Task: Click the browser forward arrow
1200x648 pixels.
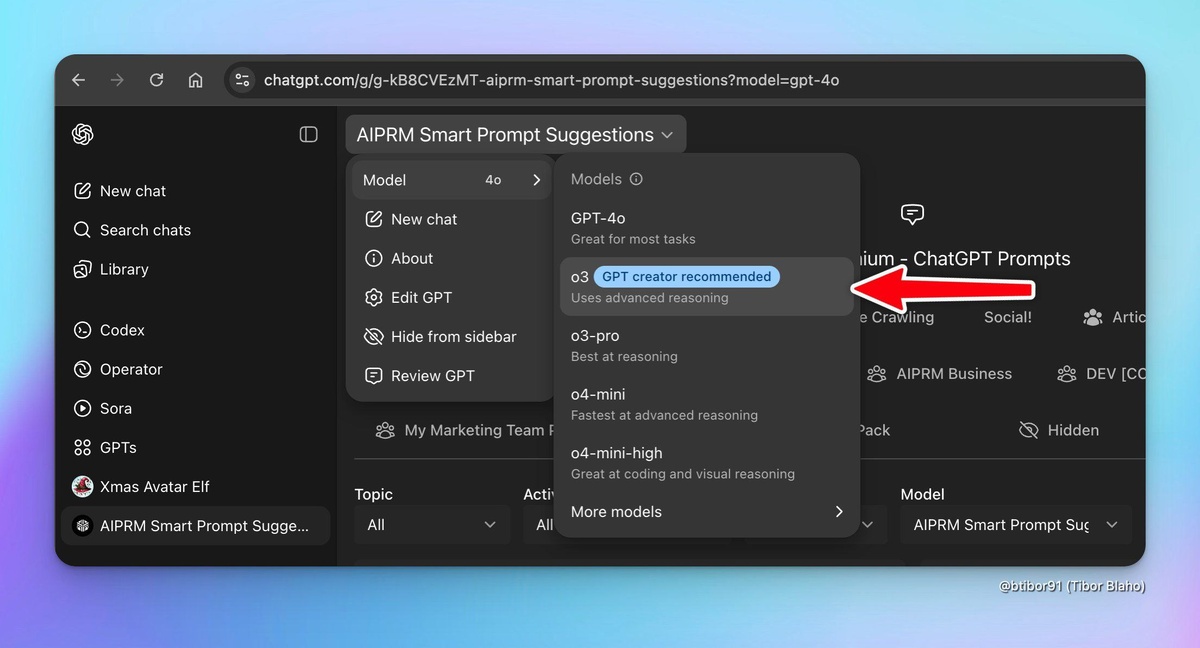Action: [117, 80]
